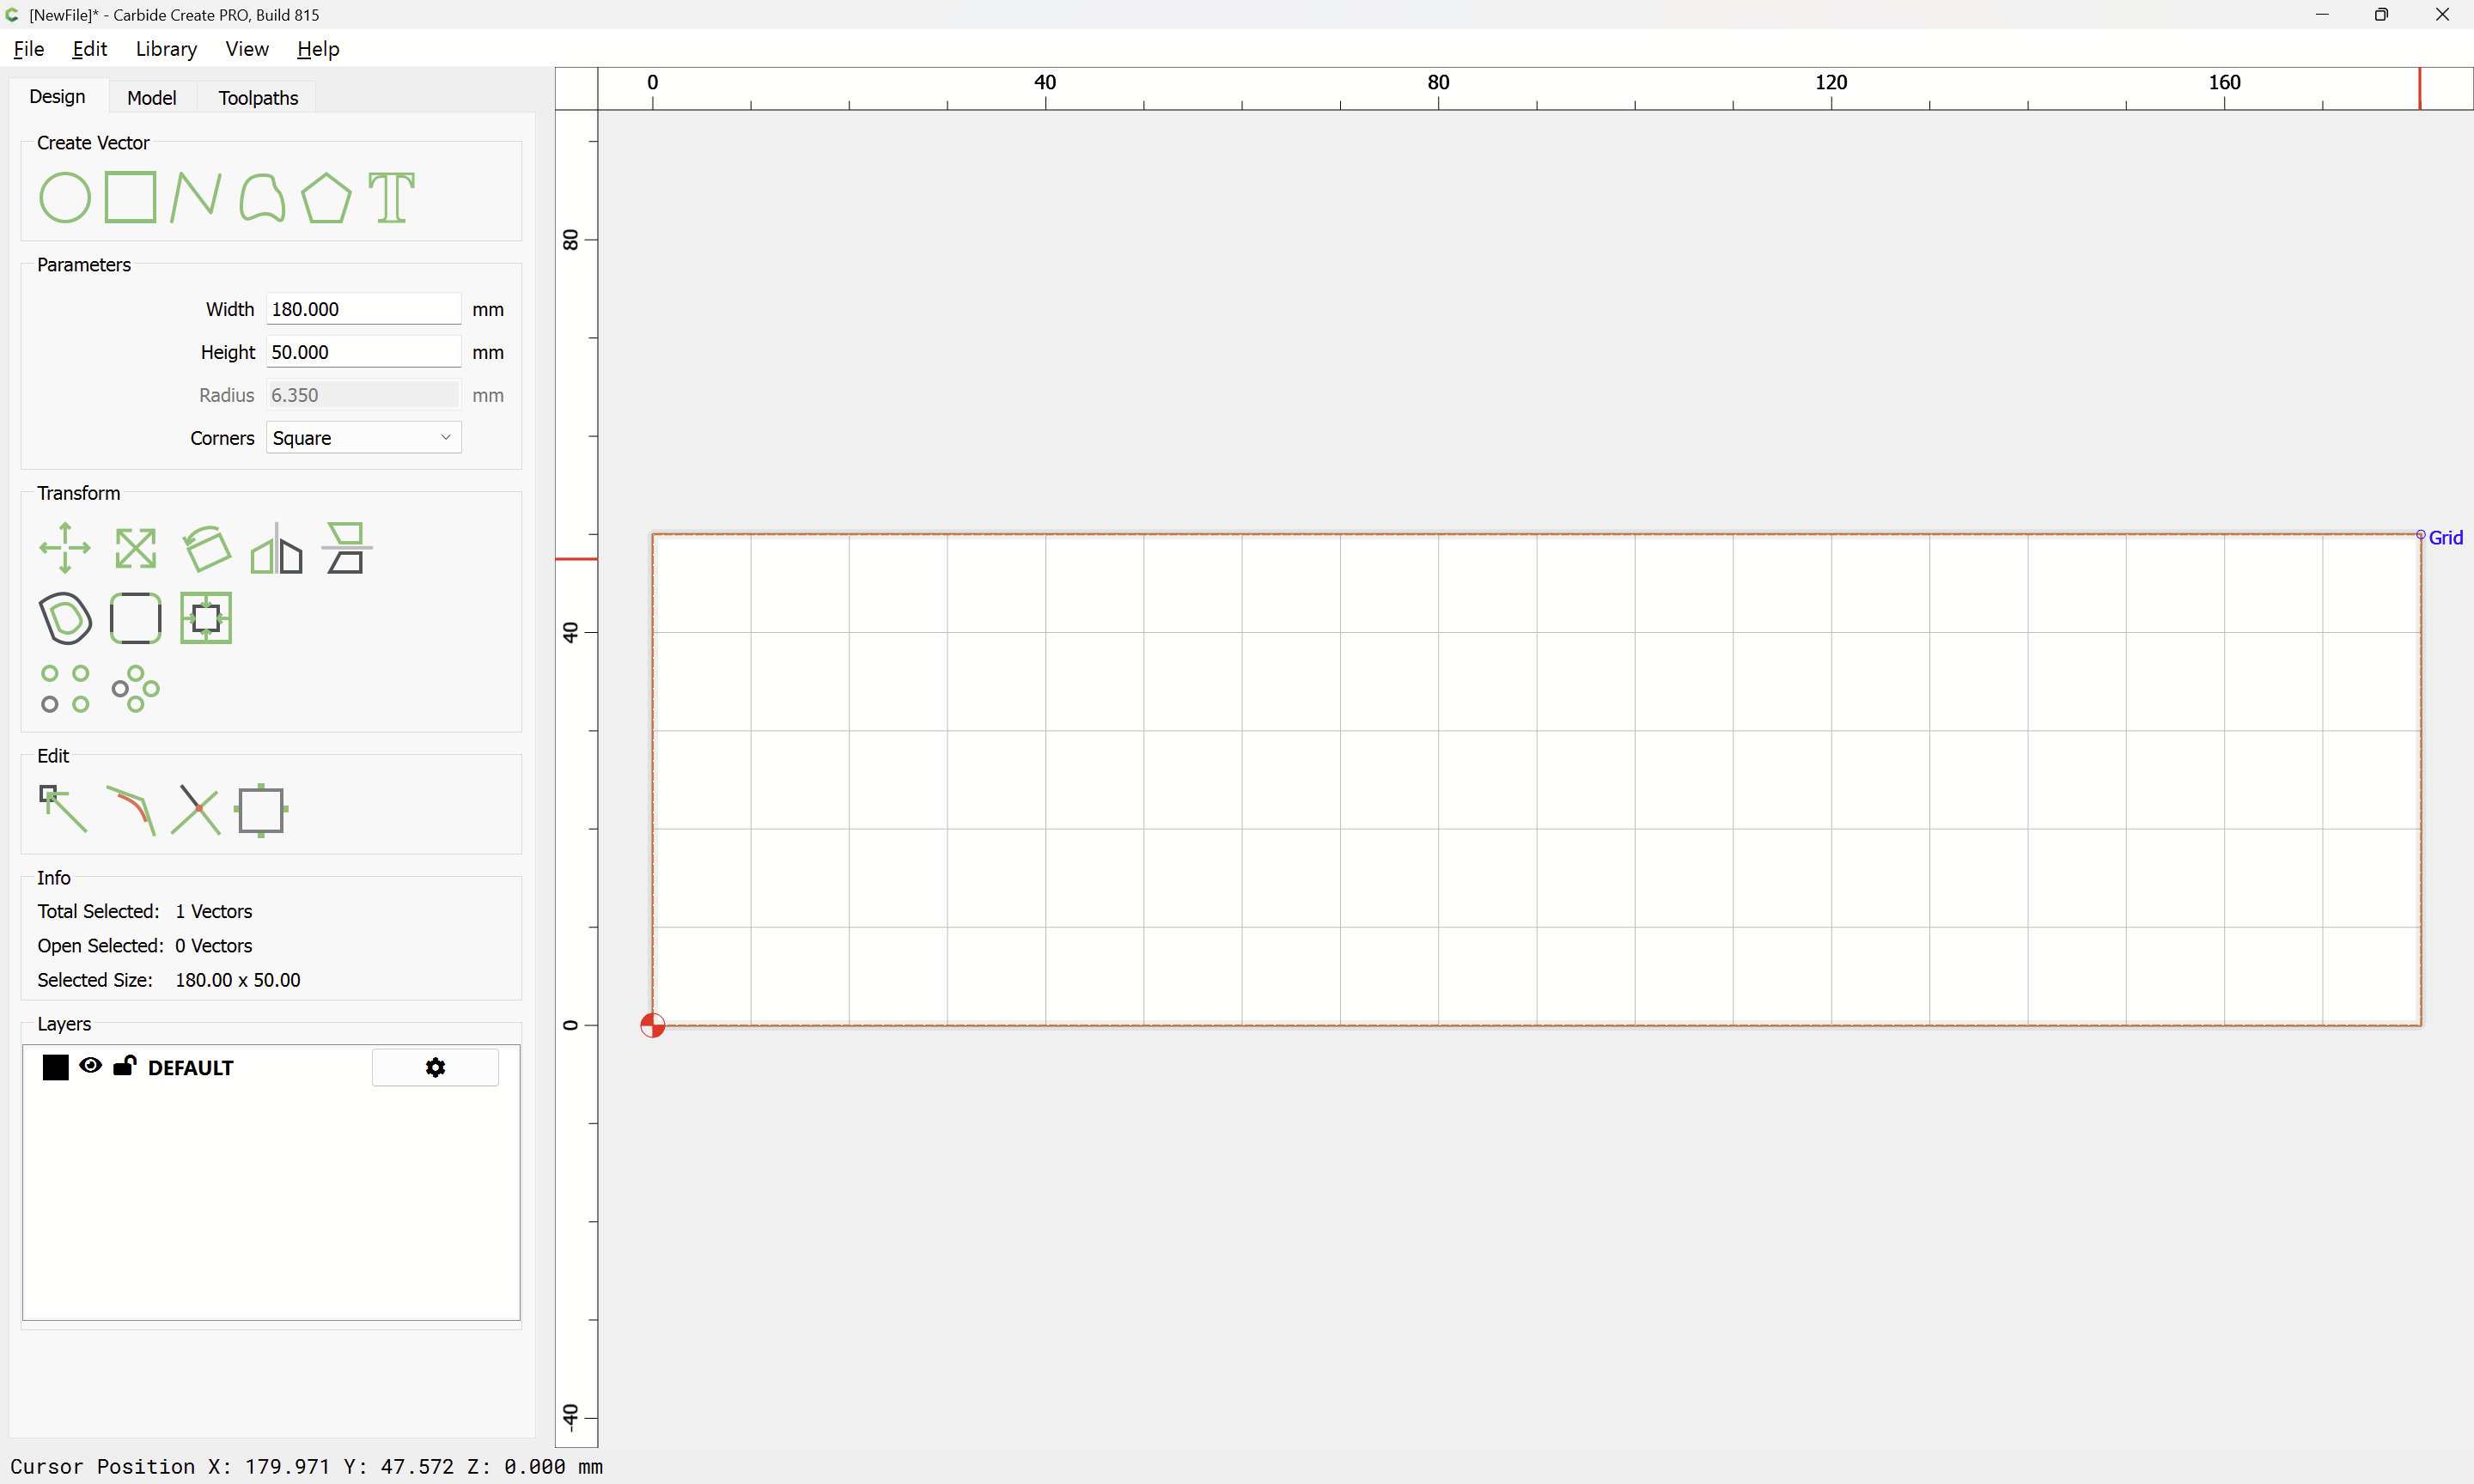Select the Circle vector tool
The image size is (2474, 1484).
[65, 197]
